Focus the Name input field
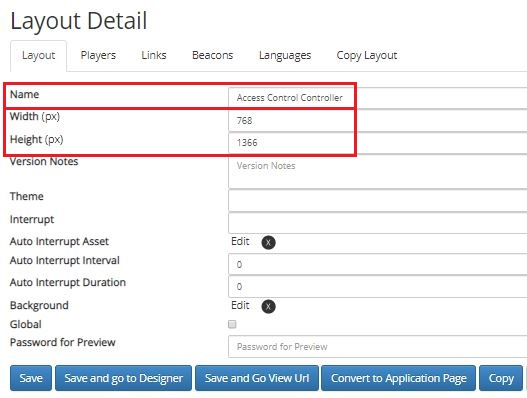The image size is (527, 398). [x=377, y=98]
